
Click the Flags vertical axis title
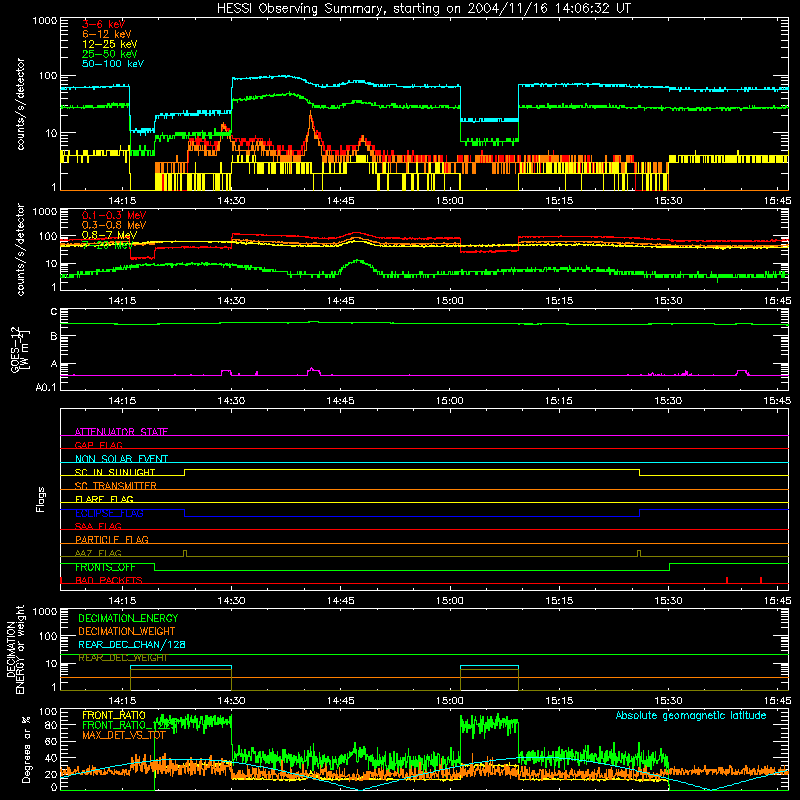41,499
